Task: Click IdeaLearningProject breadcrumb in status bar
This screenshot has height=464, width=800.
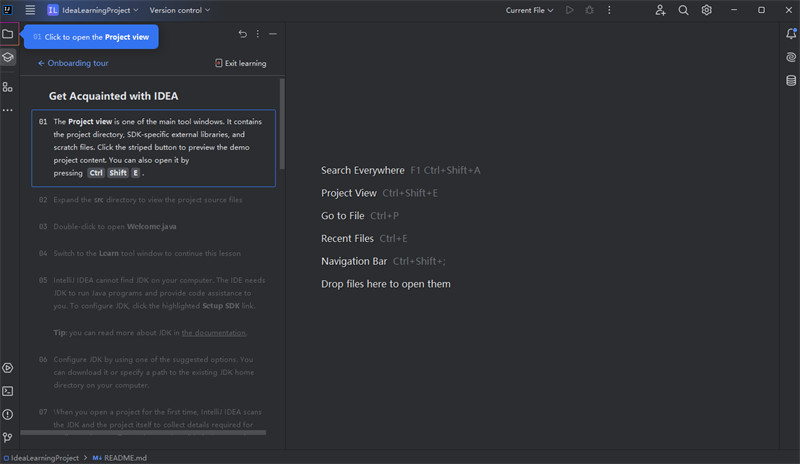Action: 41,458
